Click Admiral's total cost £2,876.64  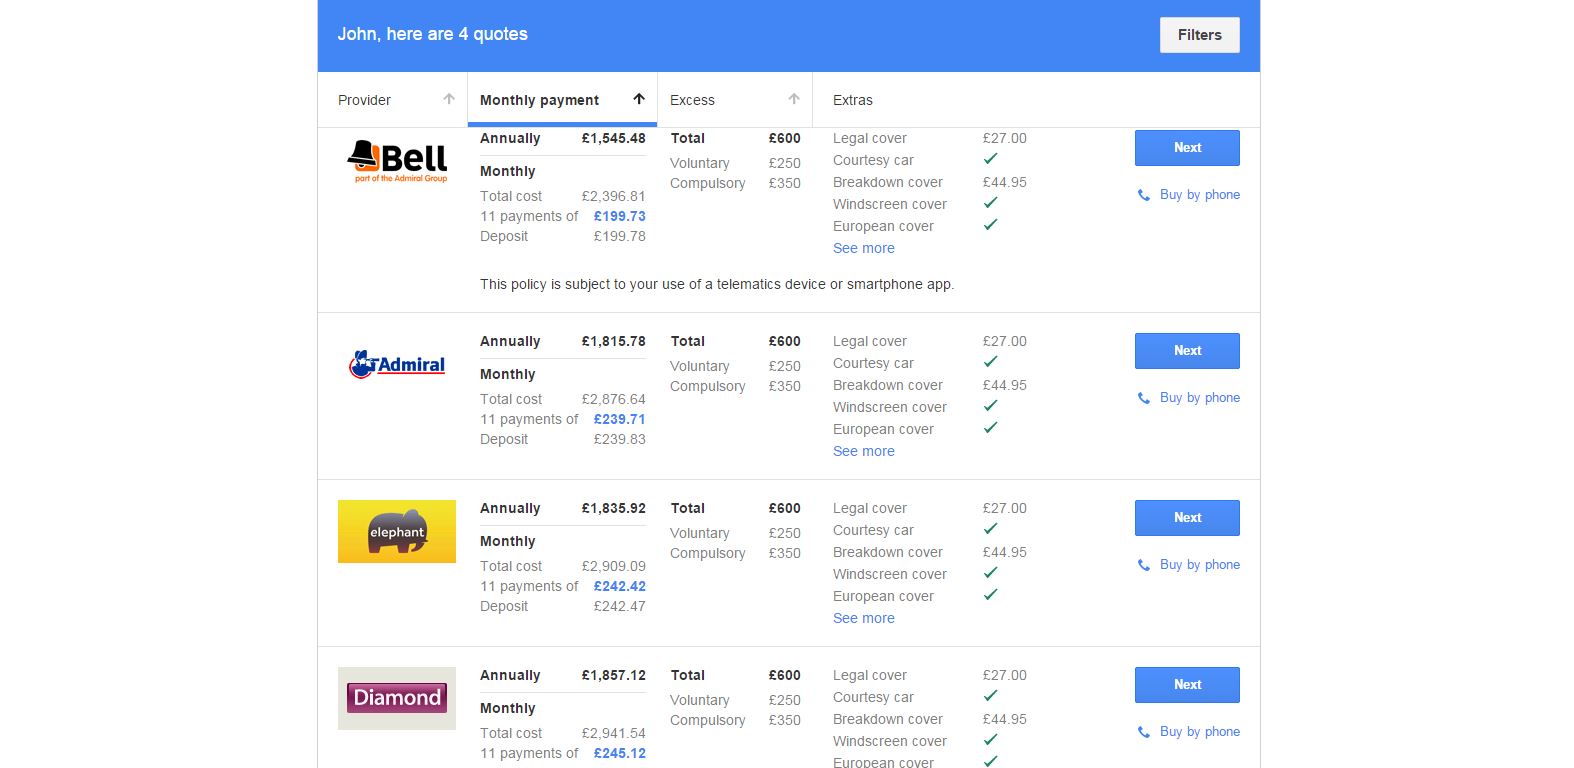[x=614, y=399]
